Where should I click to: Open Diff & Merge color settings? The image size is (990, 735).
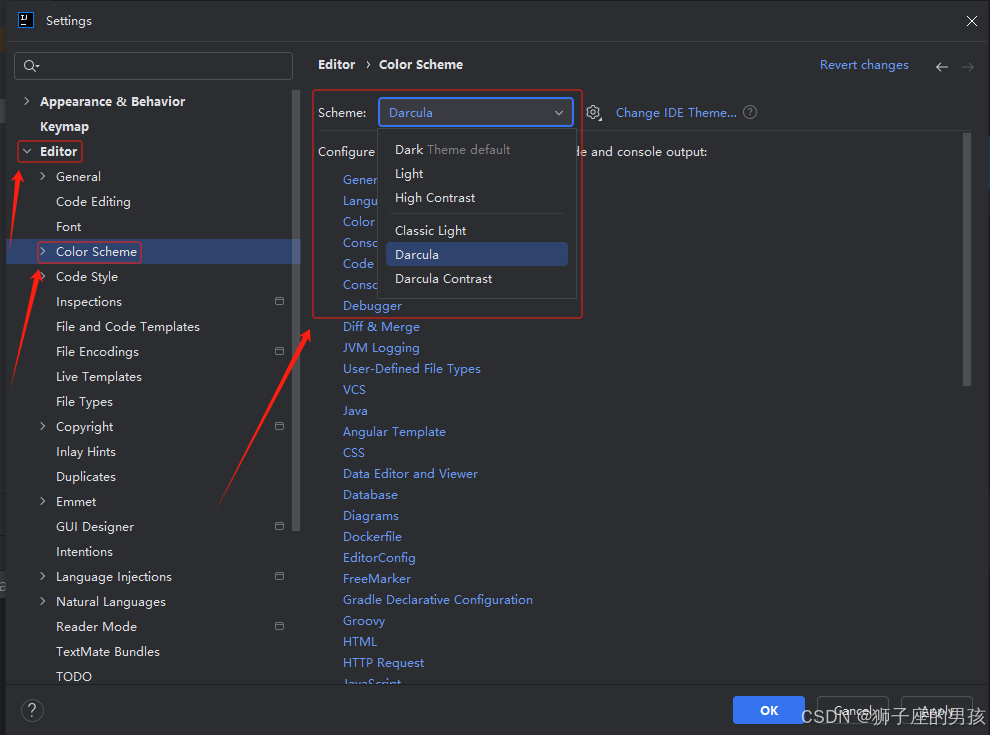pos(381,326)
